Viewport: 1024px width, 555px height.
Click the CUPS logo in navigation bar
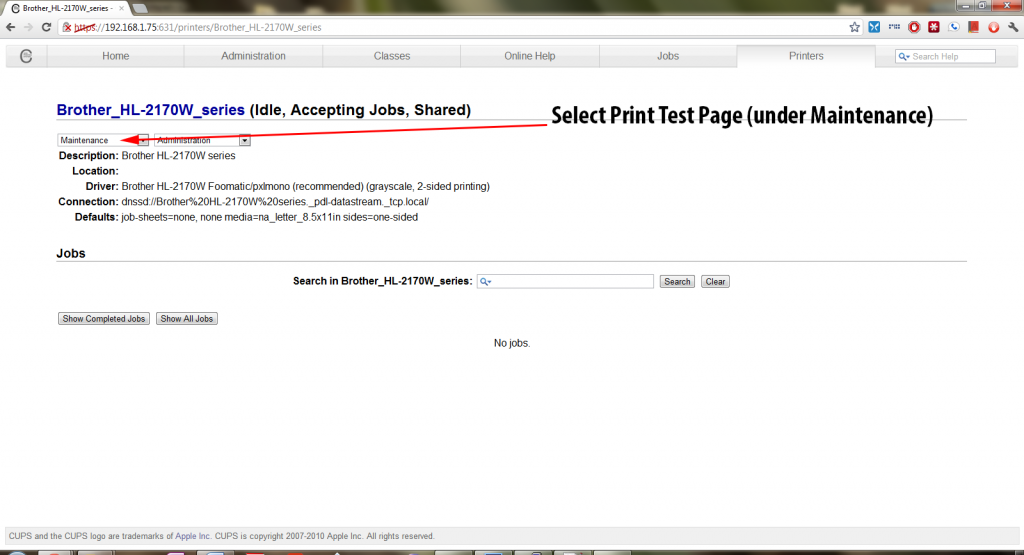point(26,56)
